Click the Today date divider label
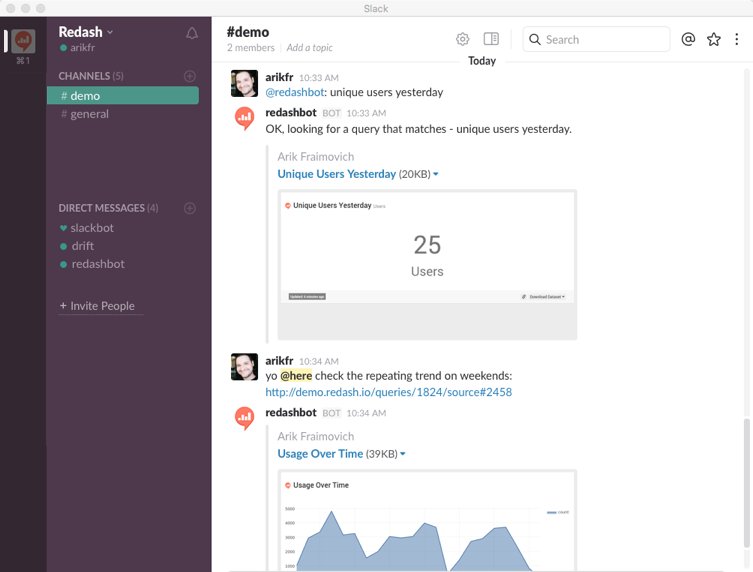This screenshot has width=753, height=572. (x=482, y=61)
